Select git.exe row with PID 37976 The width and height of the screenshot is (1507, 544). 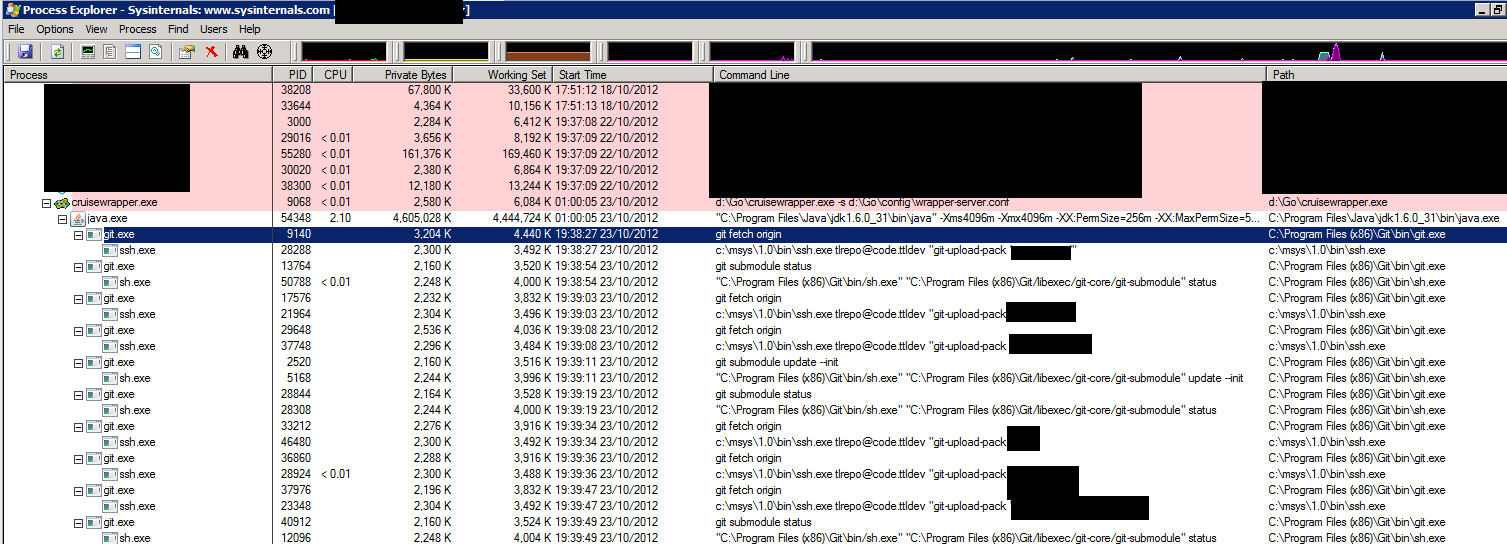coord(755,490)
